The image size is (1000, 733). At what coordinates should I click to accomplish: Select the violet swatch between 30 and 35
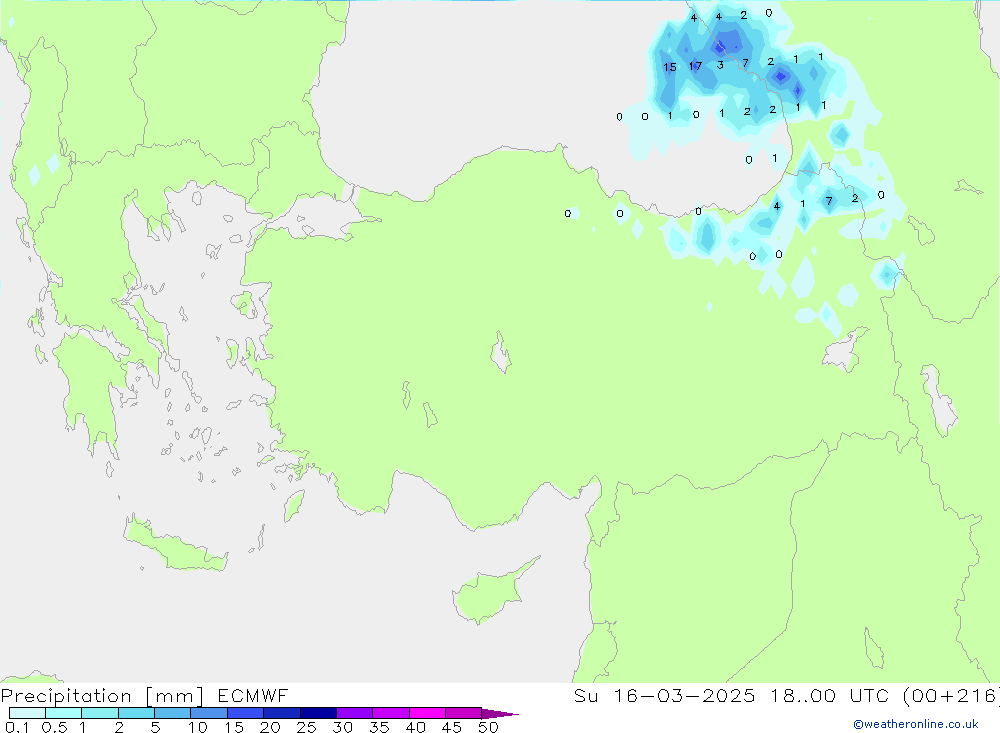pos(354,713)
